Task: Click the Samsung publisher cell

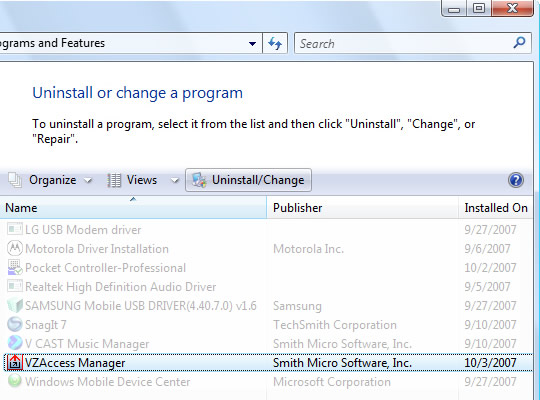Action: click(297, 306)
